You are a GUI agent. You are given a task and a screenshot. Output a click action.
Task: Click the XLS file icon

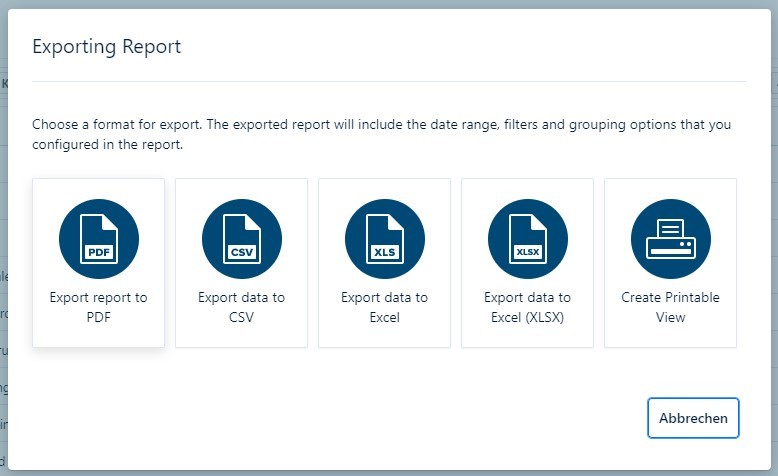coord(385,240)
